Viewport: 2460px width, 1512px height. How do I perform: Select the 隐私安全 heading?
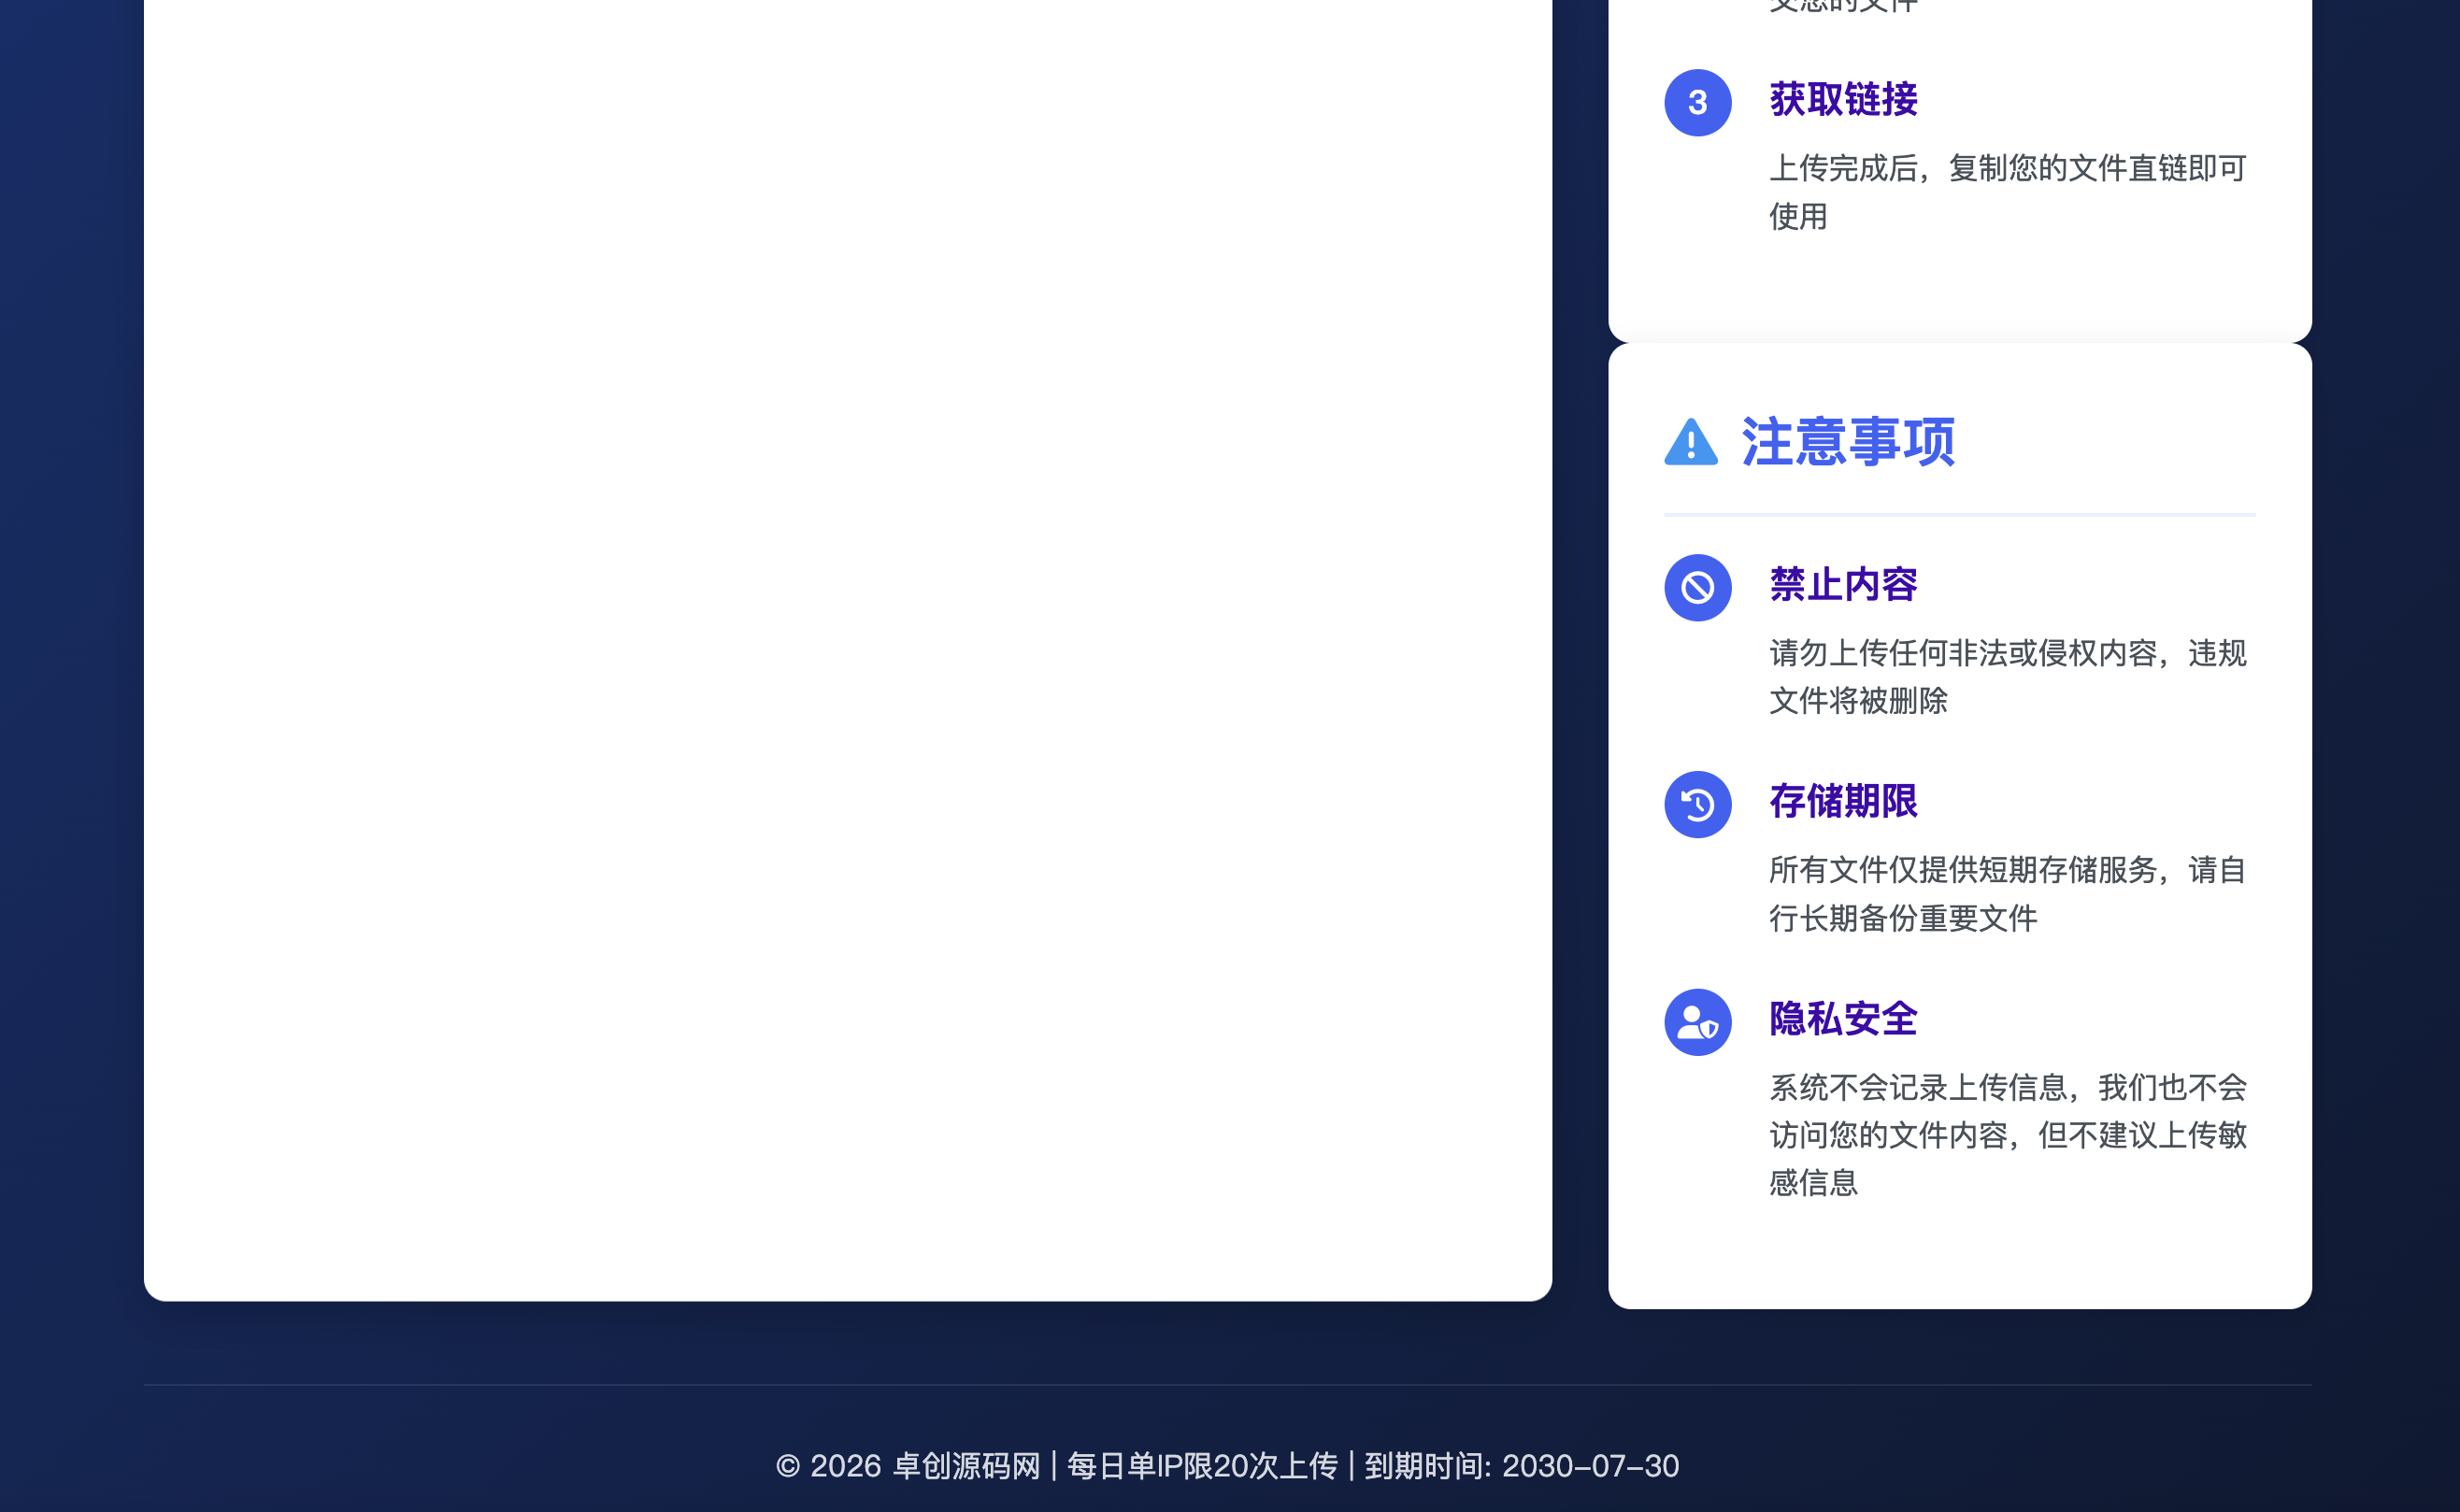1843,1019
